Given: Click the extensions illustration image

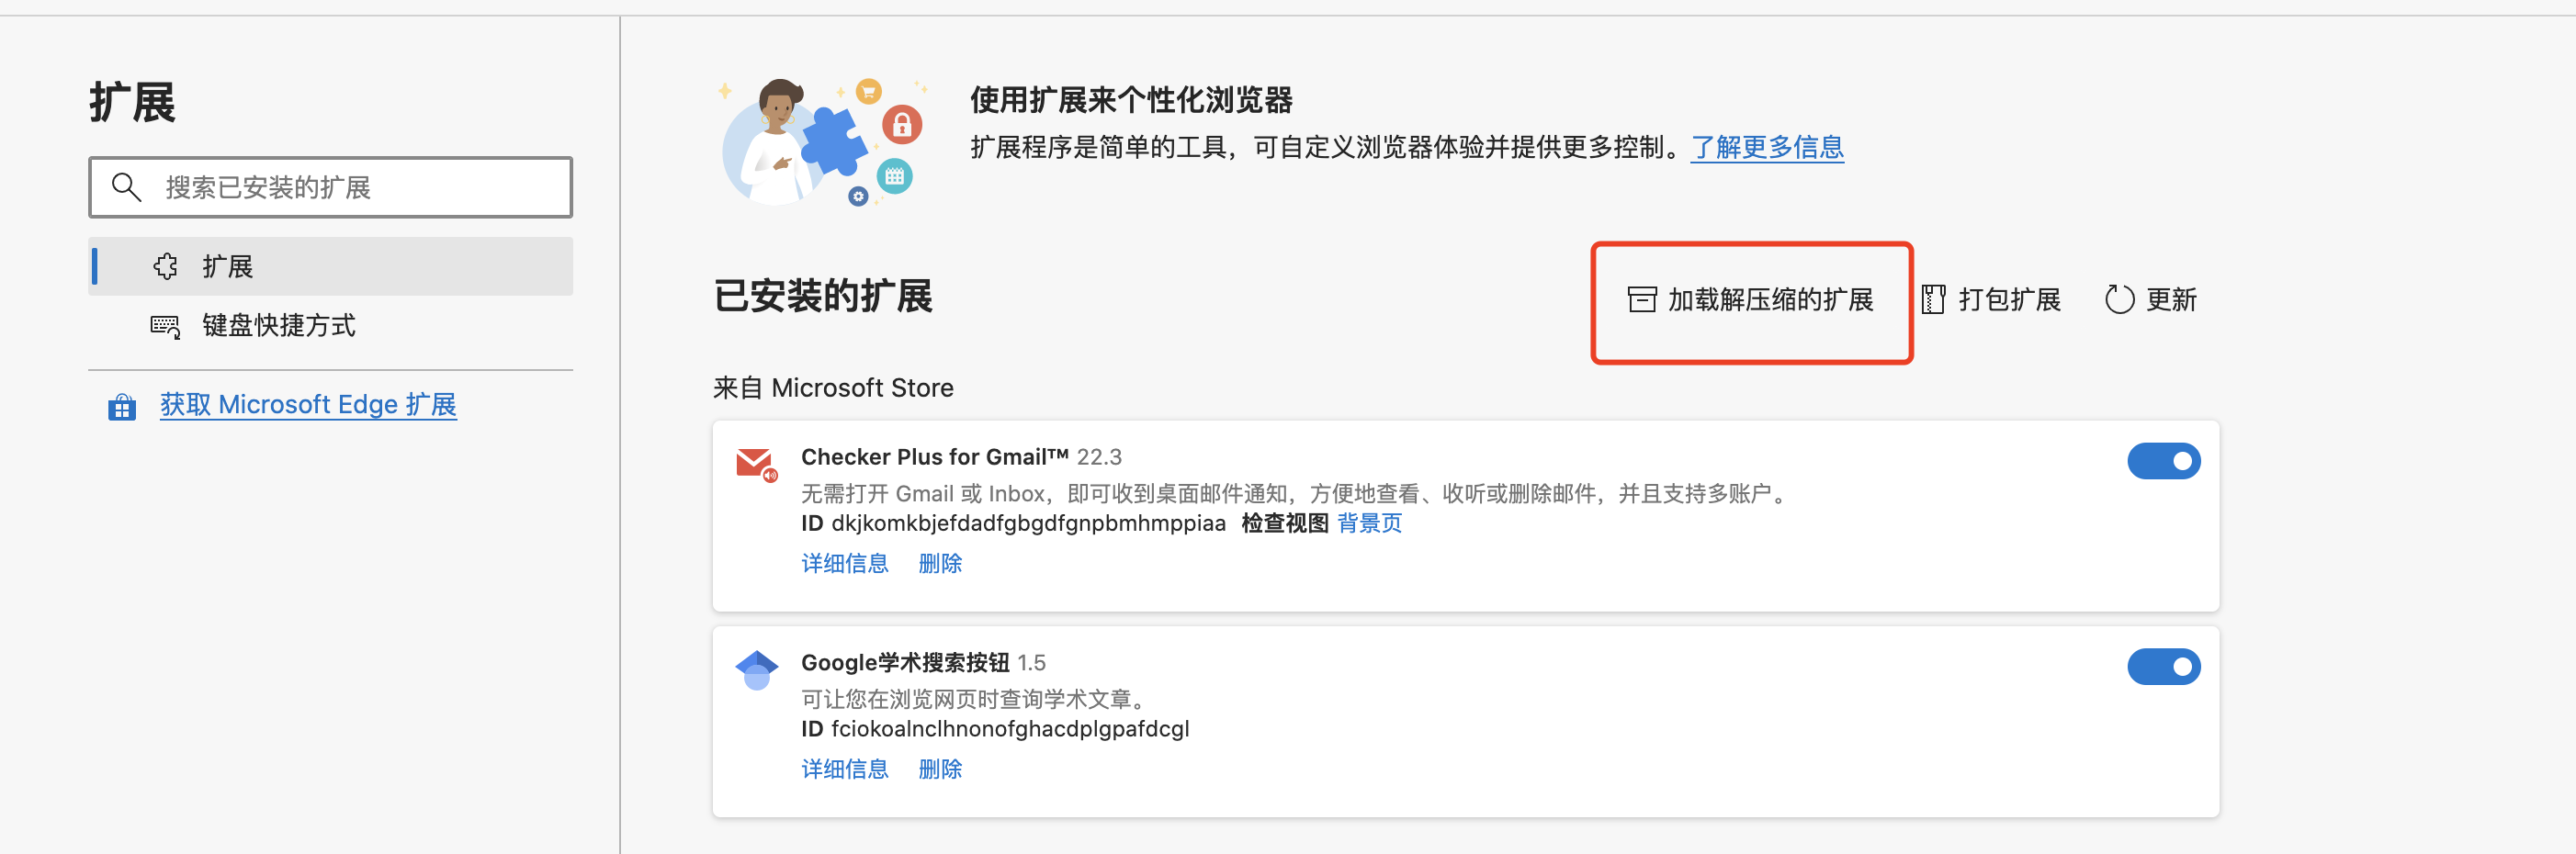Looking at the screenshot, I should 822,141.
